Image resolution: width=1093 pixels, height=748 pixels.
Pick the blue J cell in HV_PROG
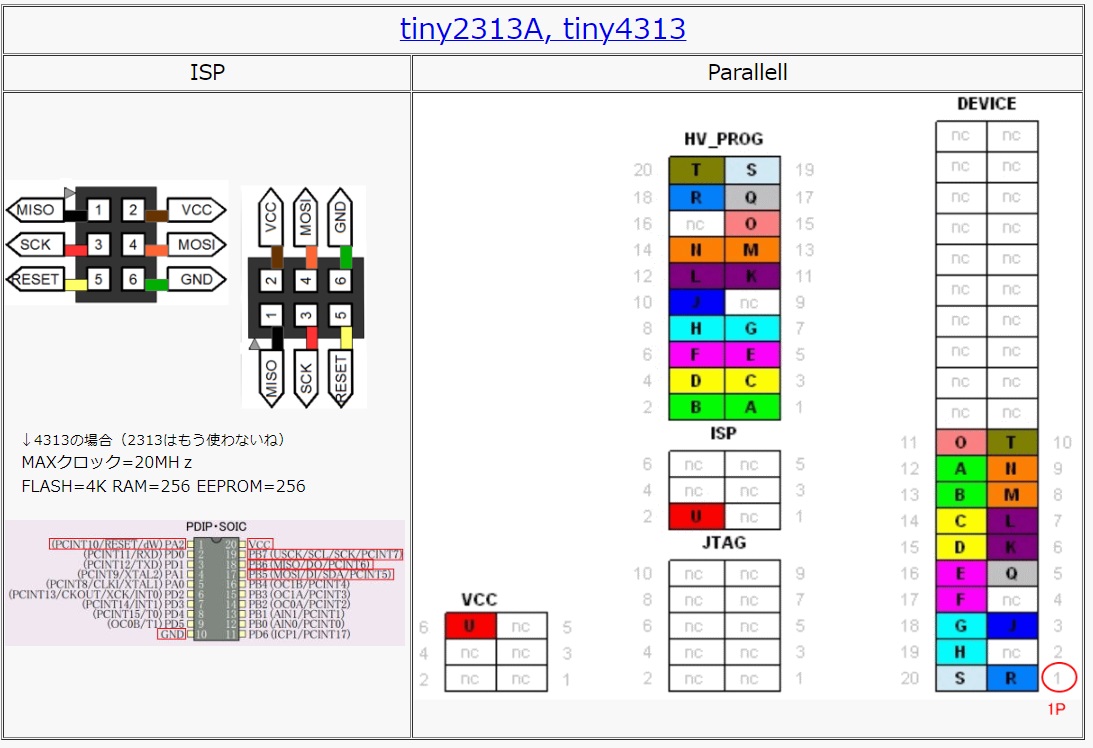point(697,302)
